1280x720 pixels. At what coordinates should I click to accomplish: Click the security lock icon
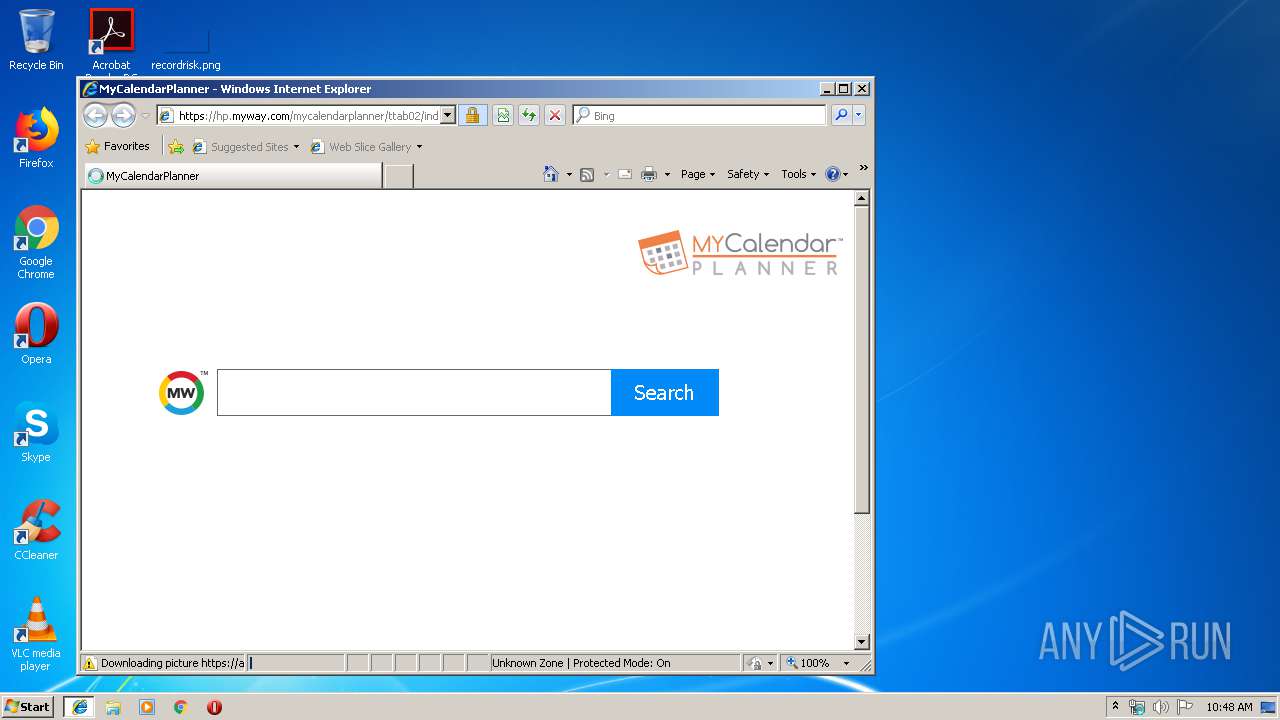click(473, 115)
